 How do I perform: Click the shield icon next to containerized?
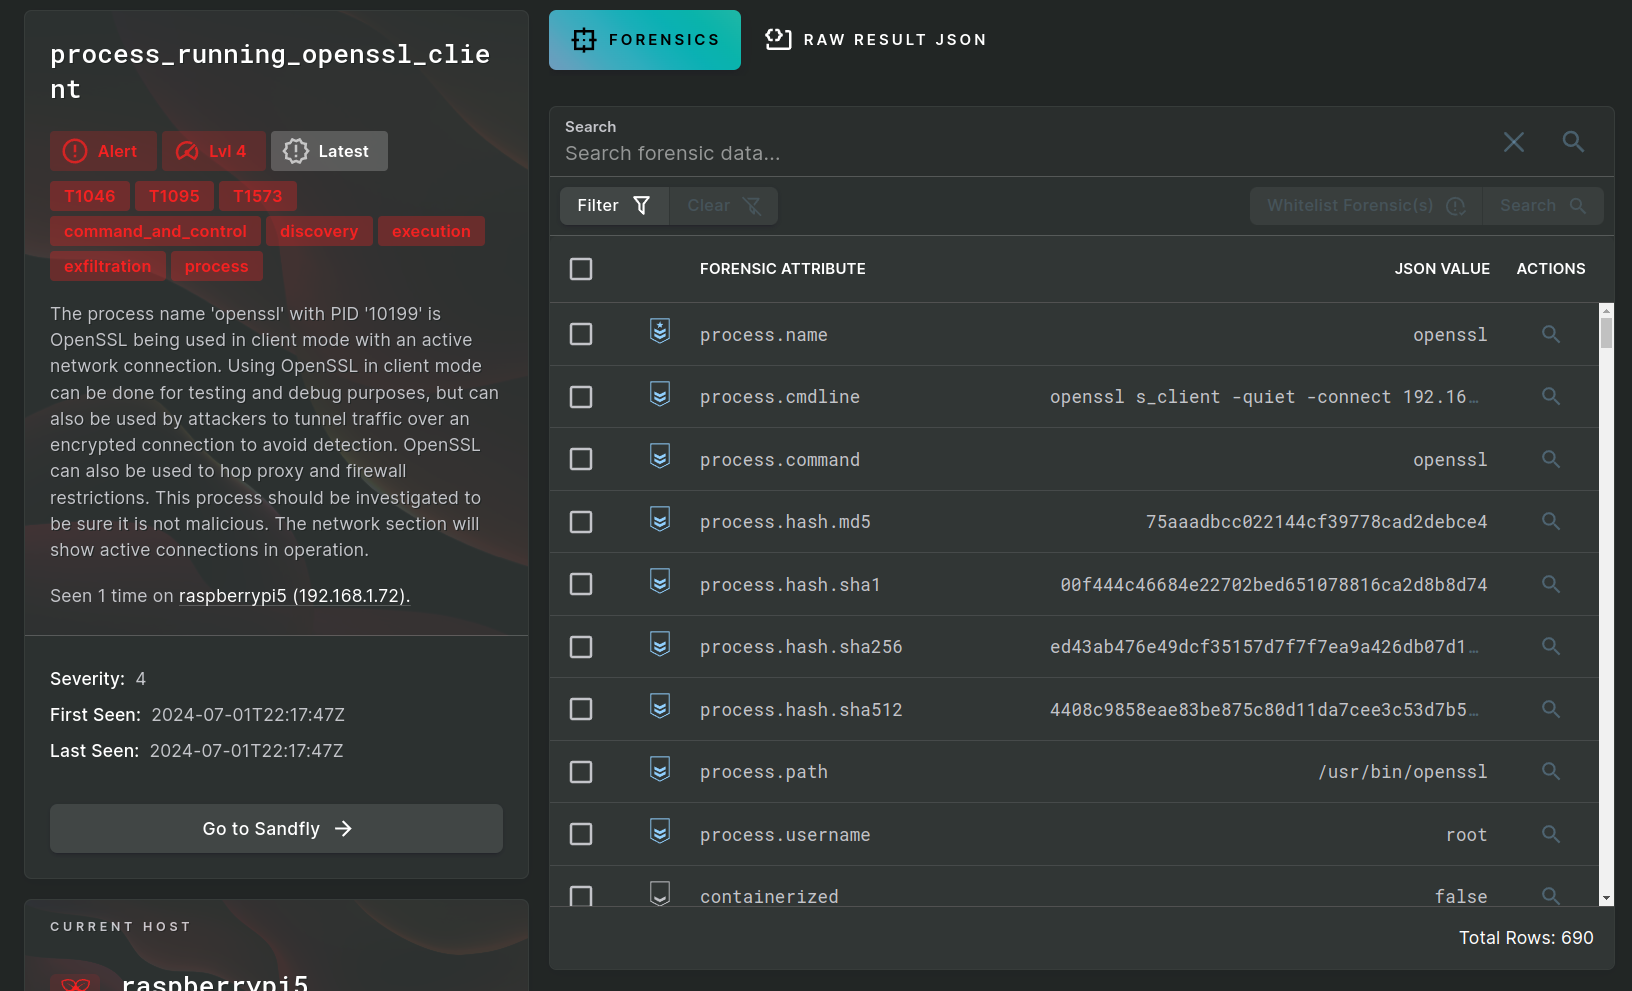(660, 893)
